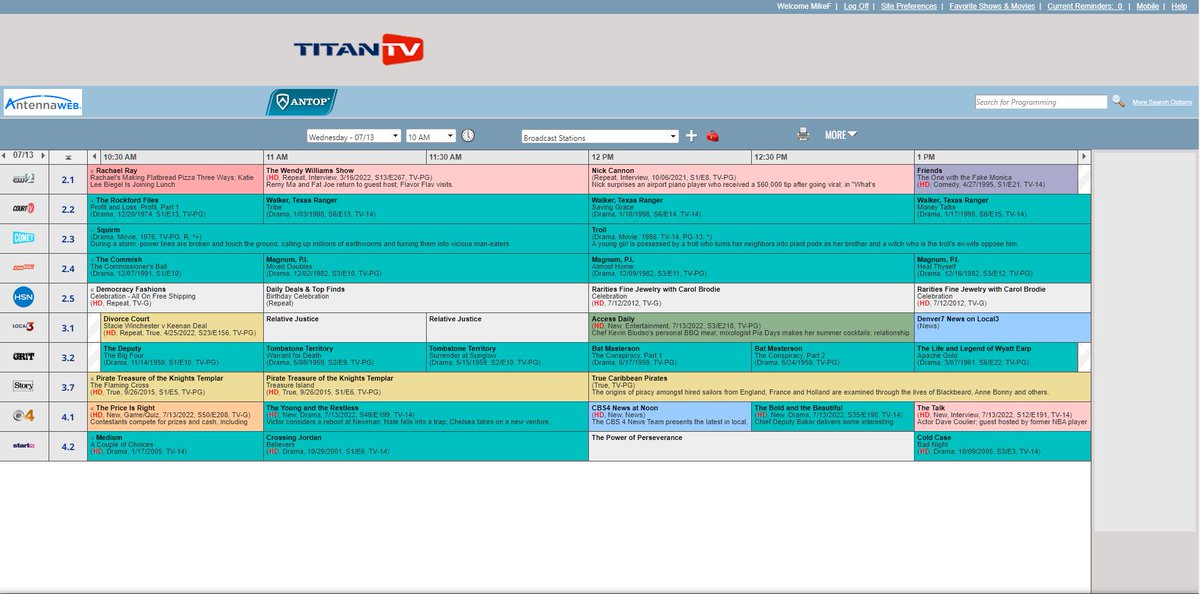Open the Mobile link

click(x=1148, y=6)
